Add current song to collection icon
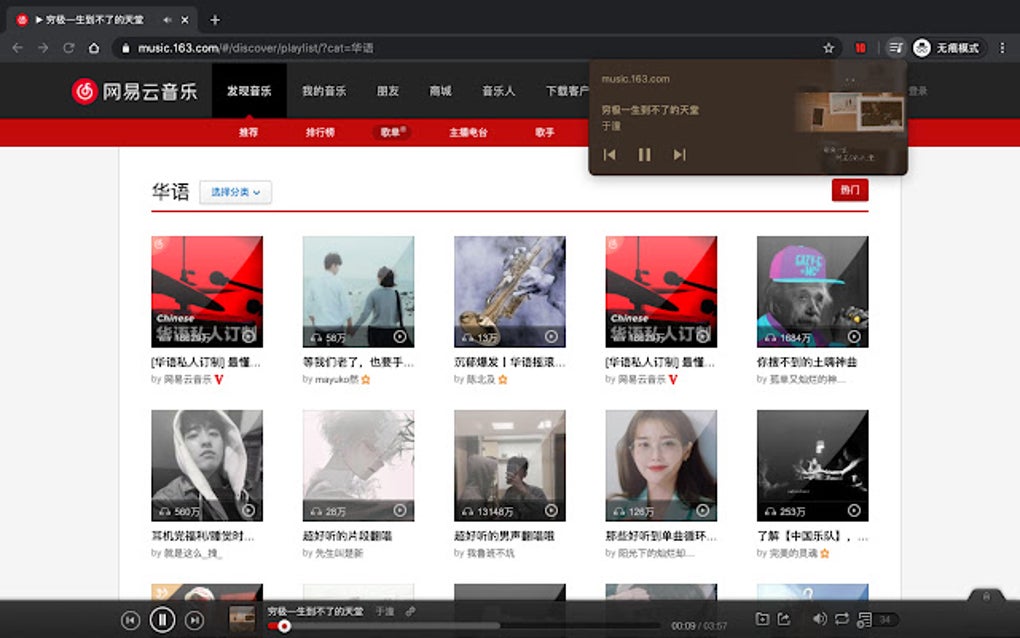The image size is (1020, 638). 762,619
